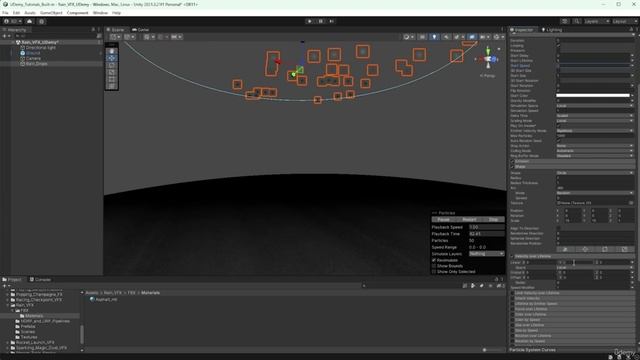Open the Shape type dropdown showing Circle
Image resolution: width=640 pixels, height=360 pixels.
pyautogui.click(x=595, y=173)
